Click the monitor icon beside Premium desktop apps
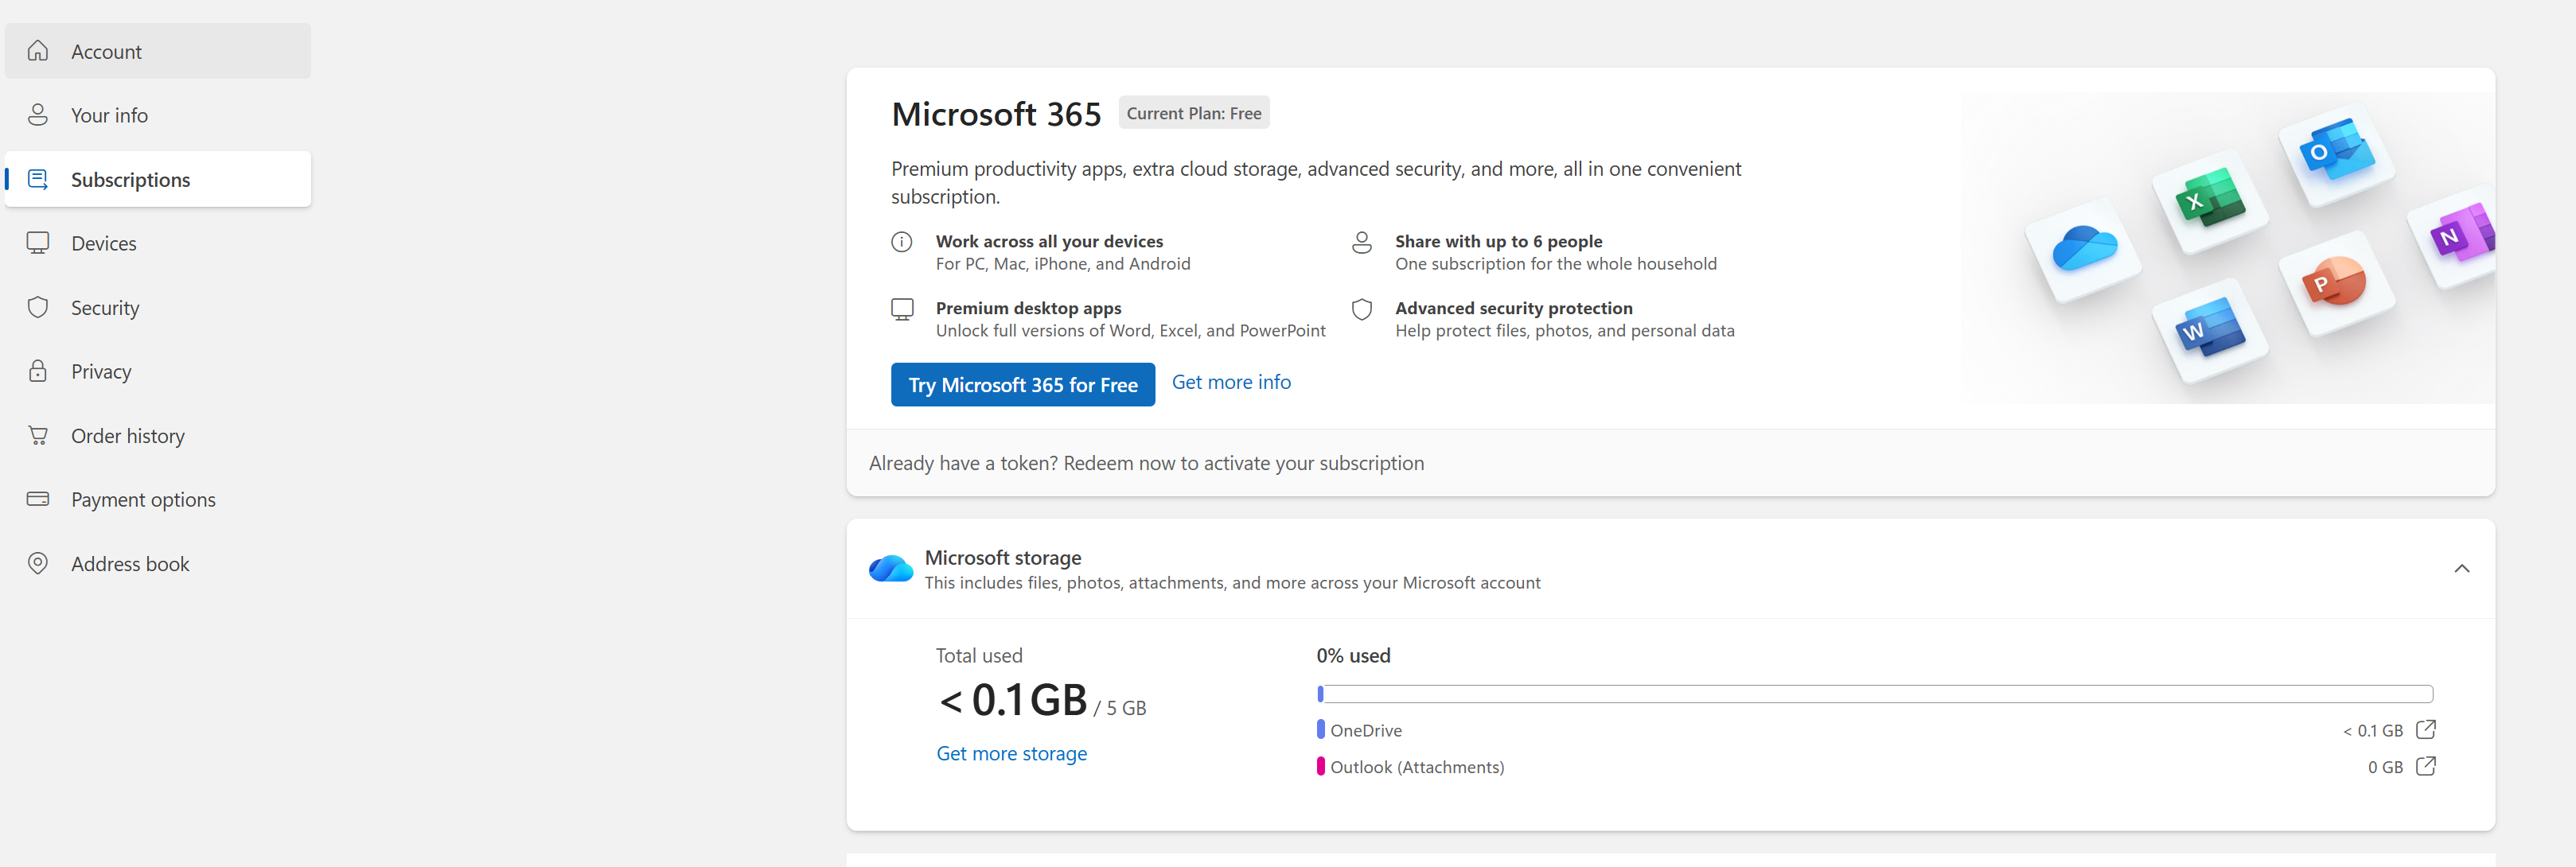2576x867 pixels. 902,309
